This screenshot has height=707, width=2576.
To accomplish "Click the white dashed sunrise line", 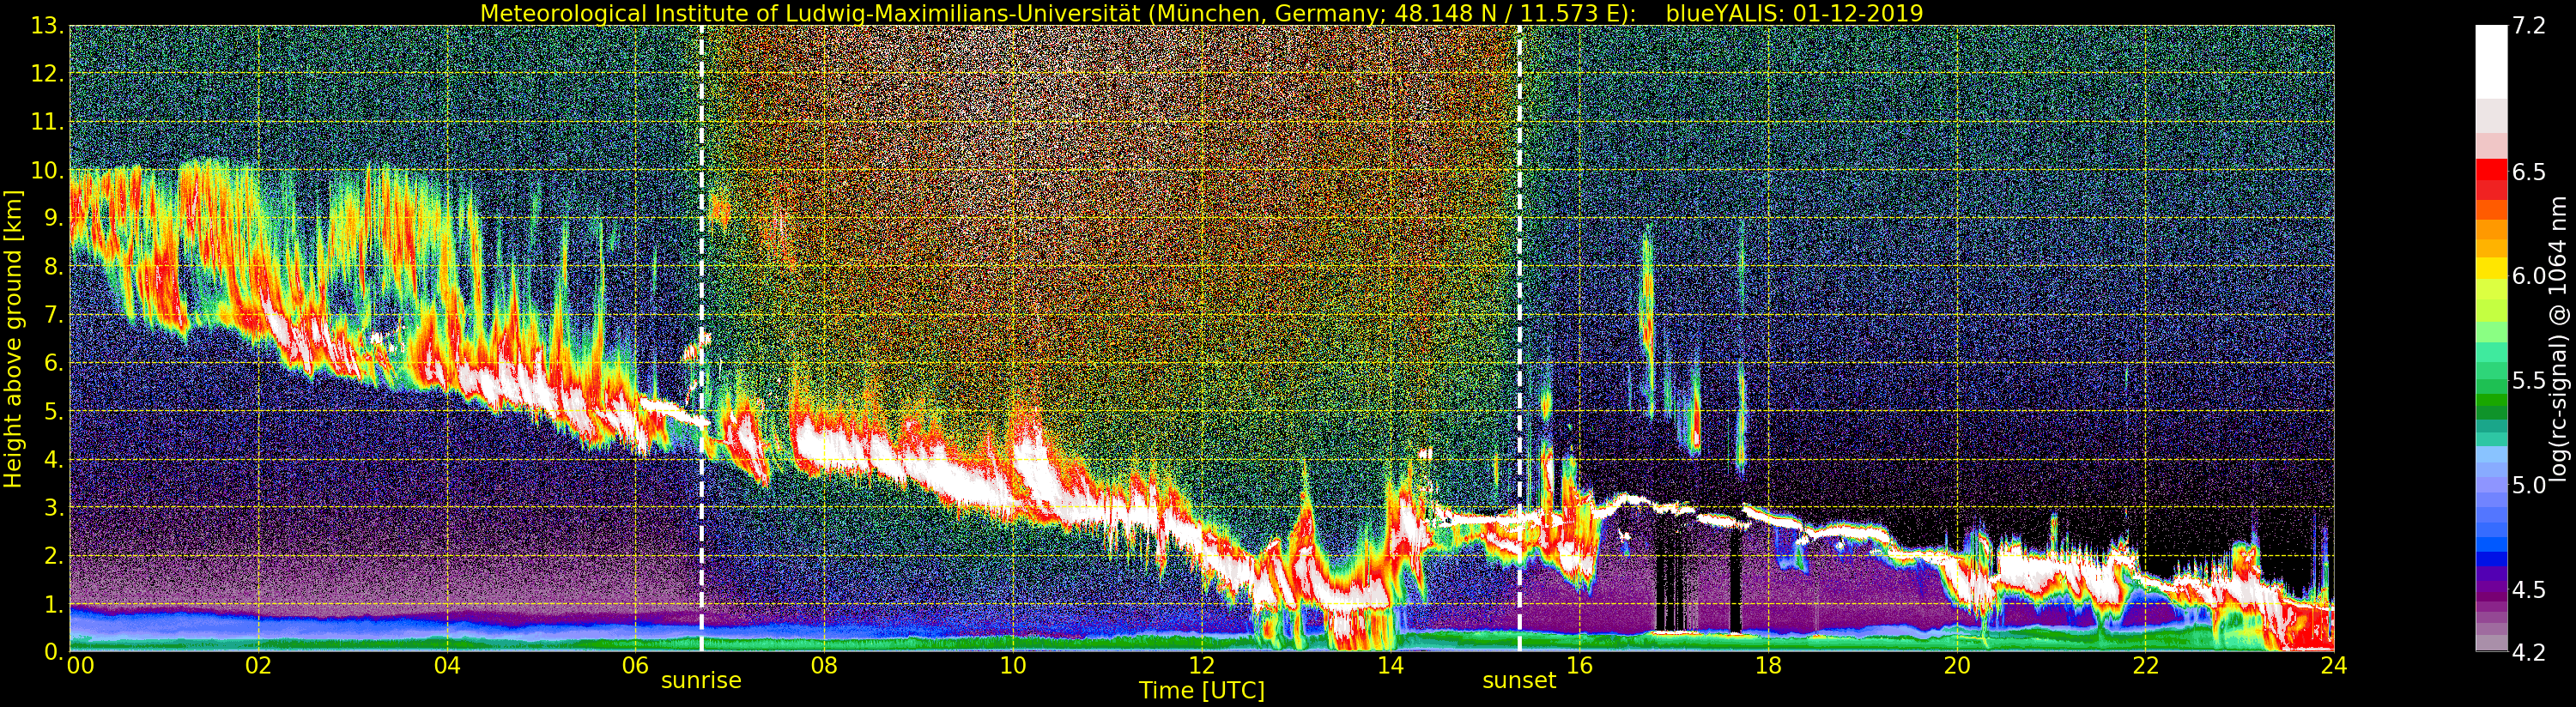I will tap(701, 339).
